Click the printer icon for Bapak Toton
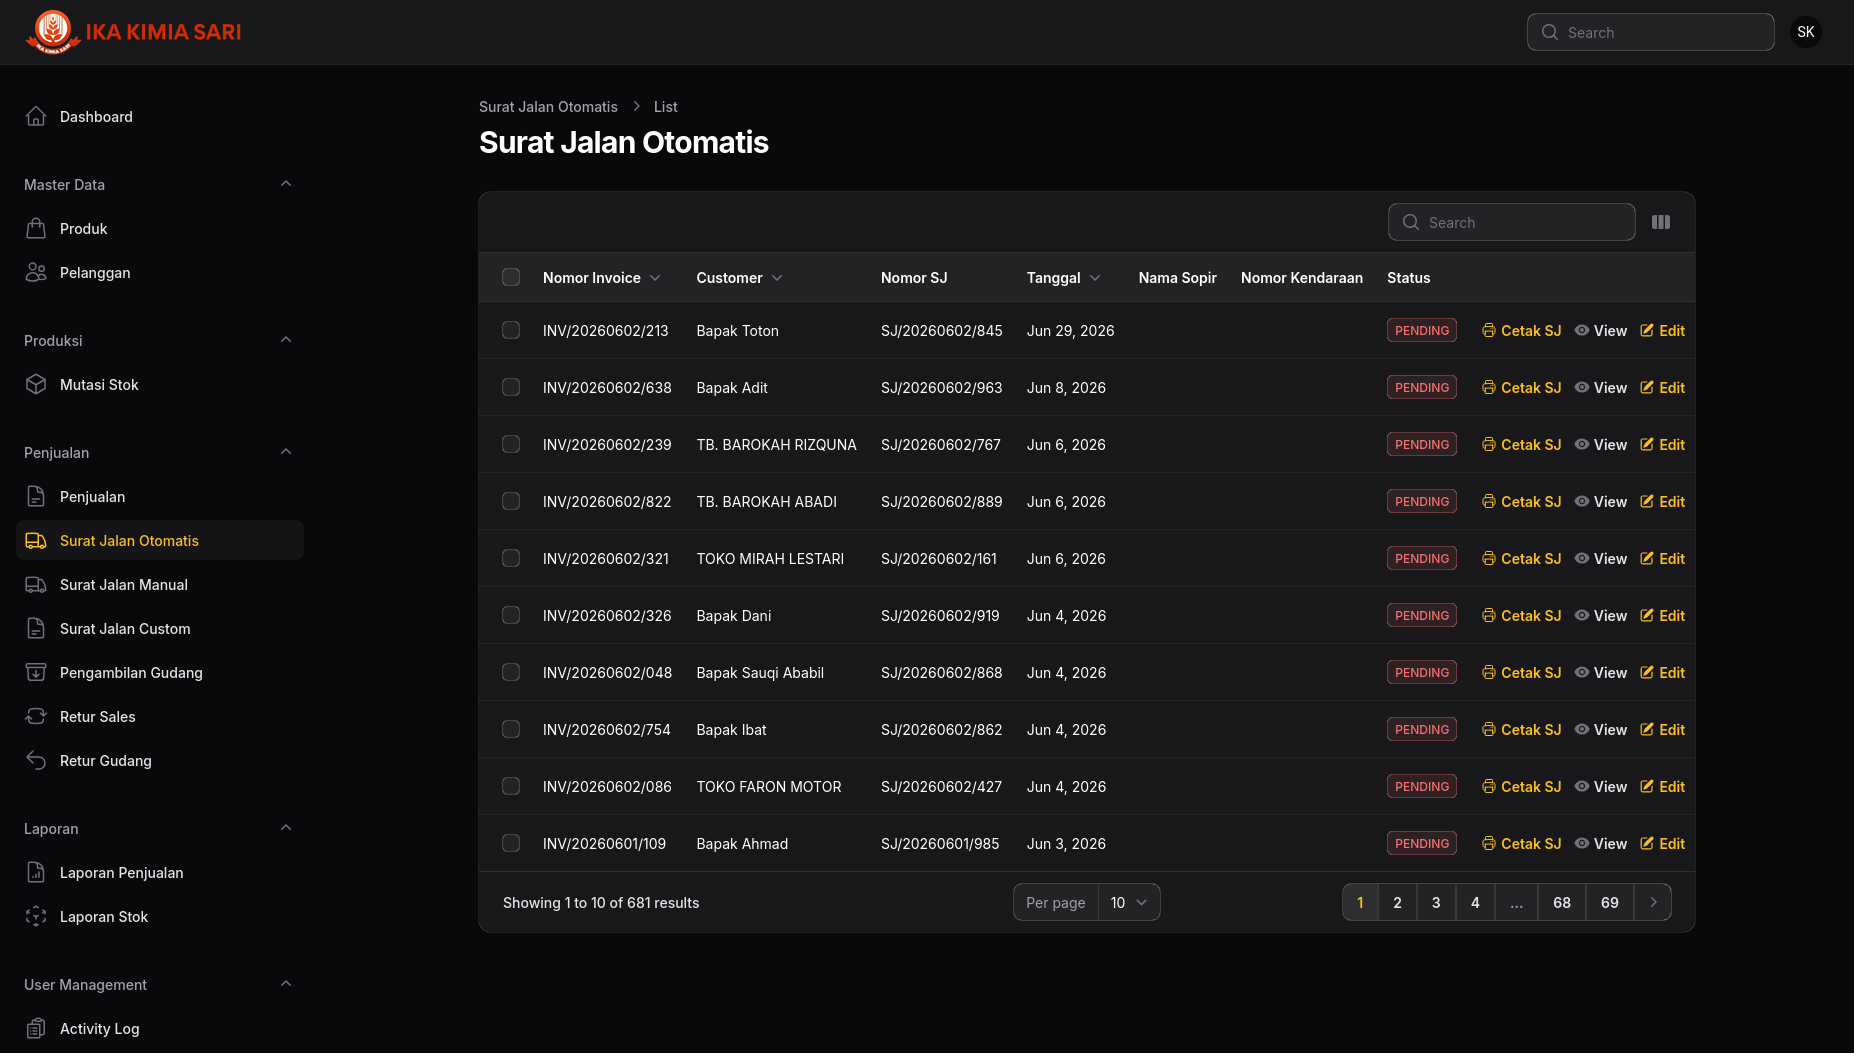The height and width of the screenshot is (1053, 1854). [x=1489, y=330]
